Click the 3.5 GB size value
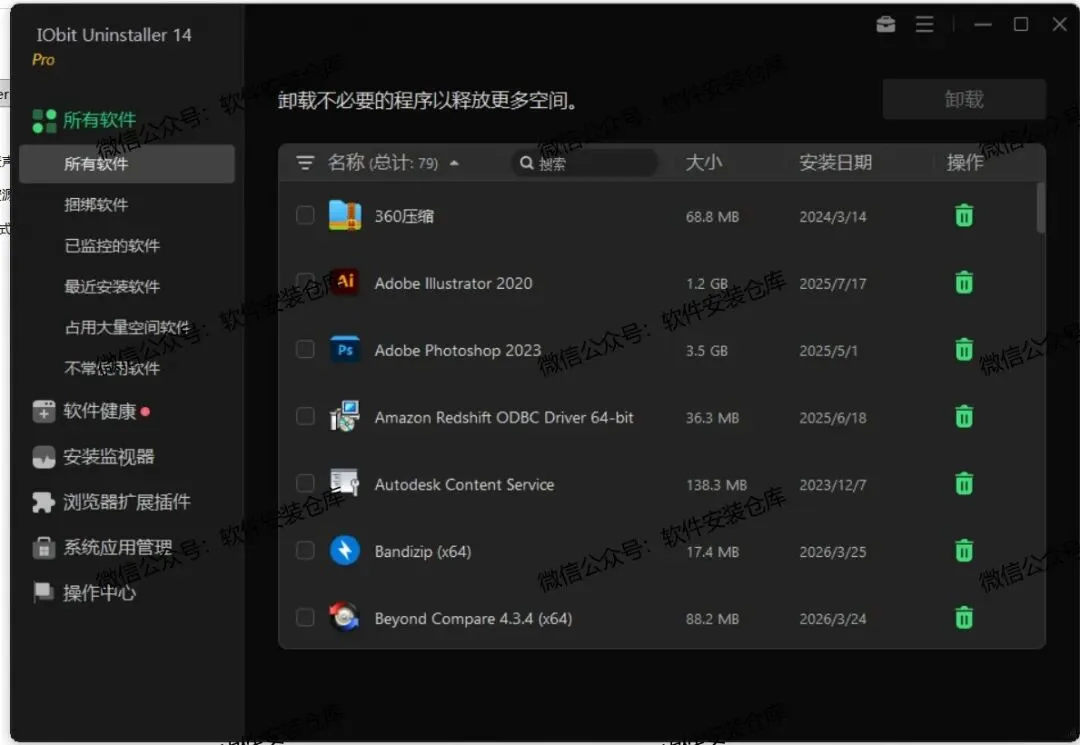 (x=707, y=350)
